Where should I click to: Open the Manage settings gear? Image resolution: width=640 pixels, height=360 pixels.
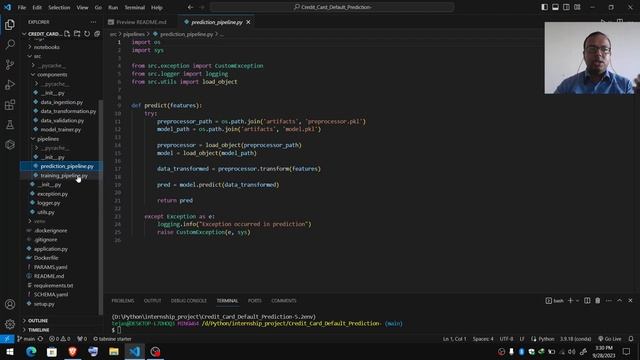pyautogui.click(x=10, y=324)
